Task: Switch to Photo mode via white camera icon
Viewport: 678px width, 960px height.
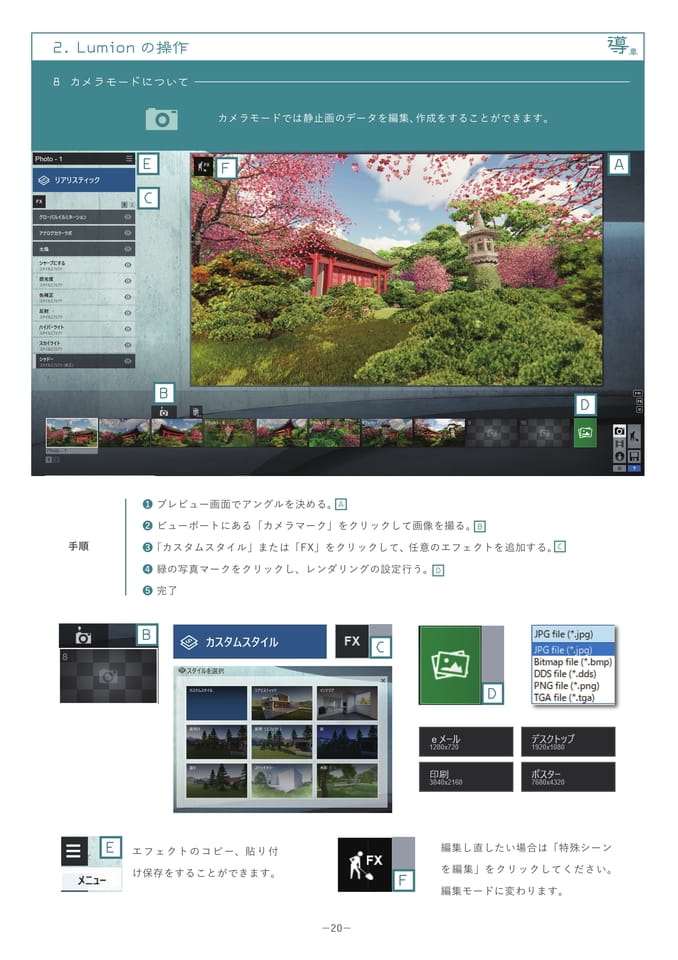Action: coord(619,432)
